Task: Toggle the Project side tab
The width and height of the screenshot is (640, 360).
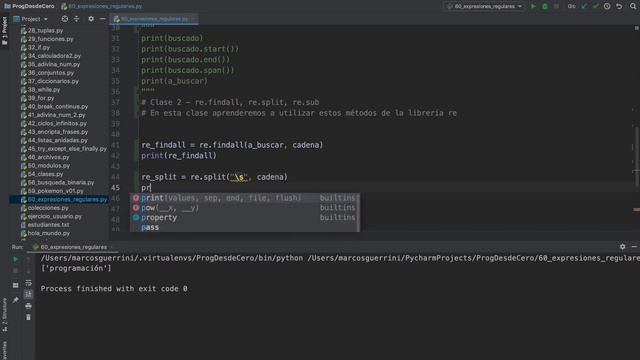Action: pyautogui.click(x=4, y=32)
